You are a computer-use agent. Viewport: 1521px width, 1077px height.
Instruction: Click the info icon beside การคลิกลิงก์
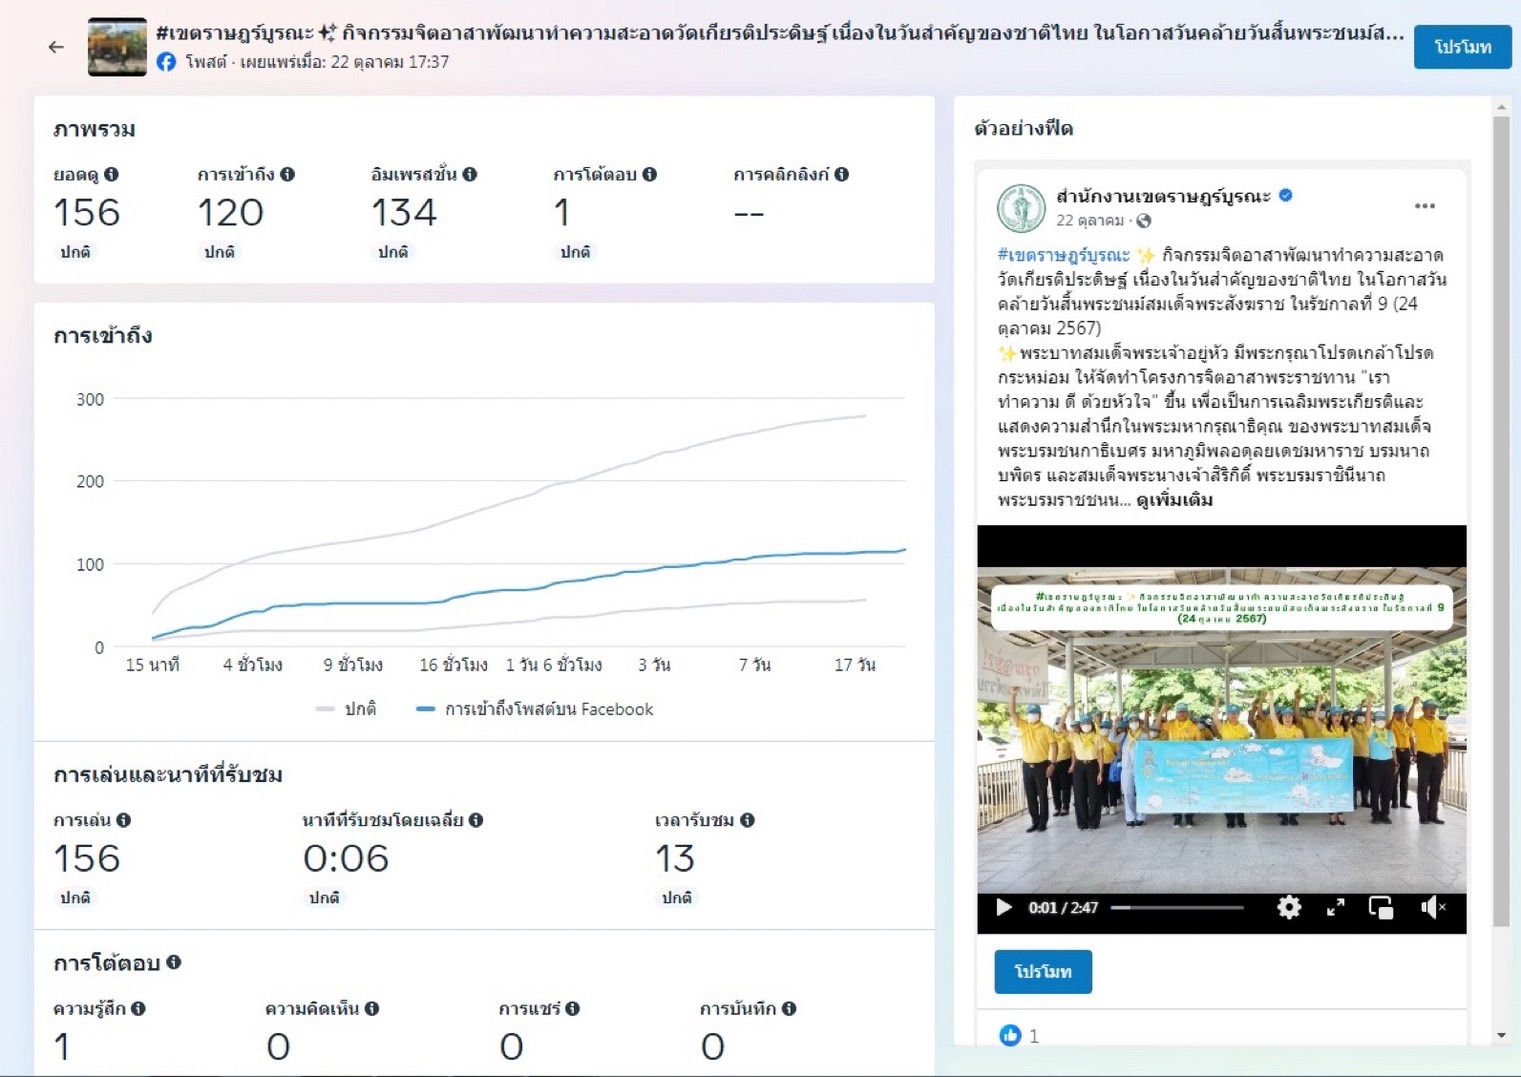842,174
